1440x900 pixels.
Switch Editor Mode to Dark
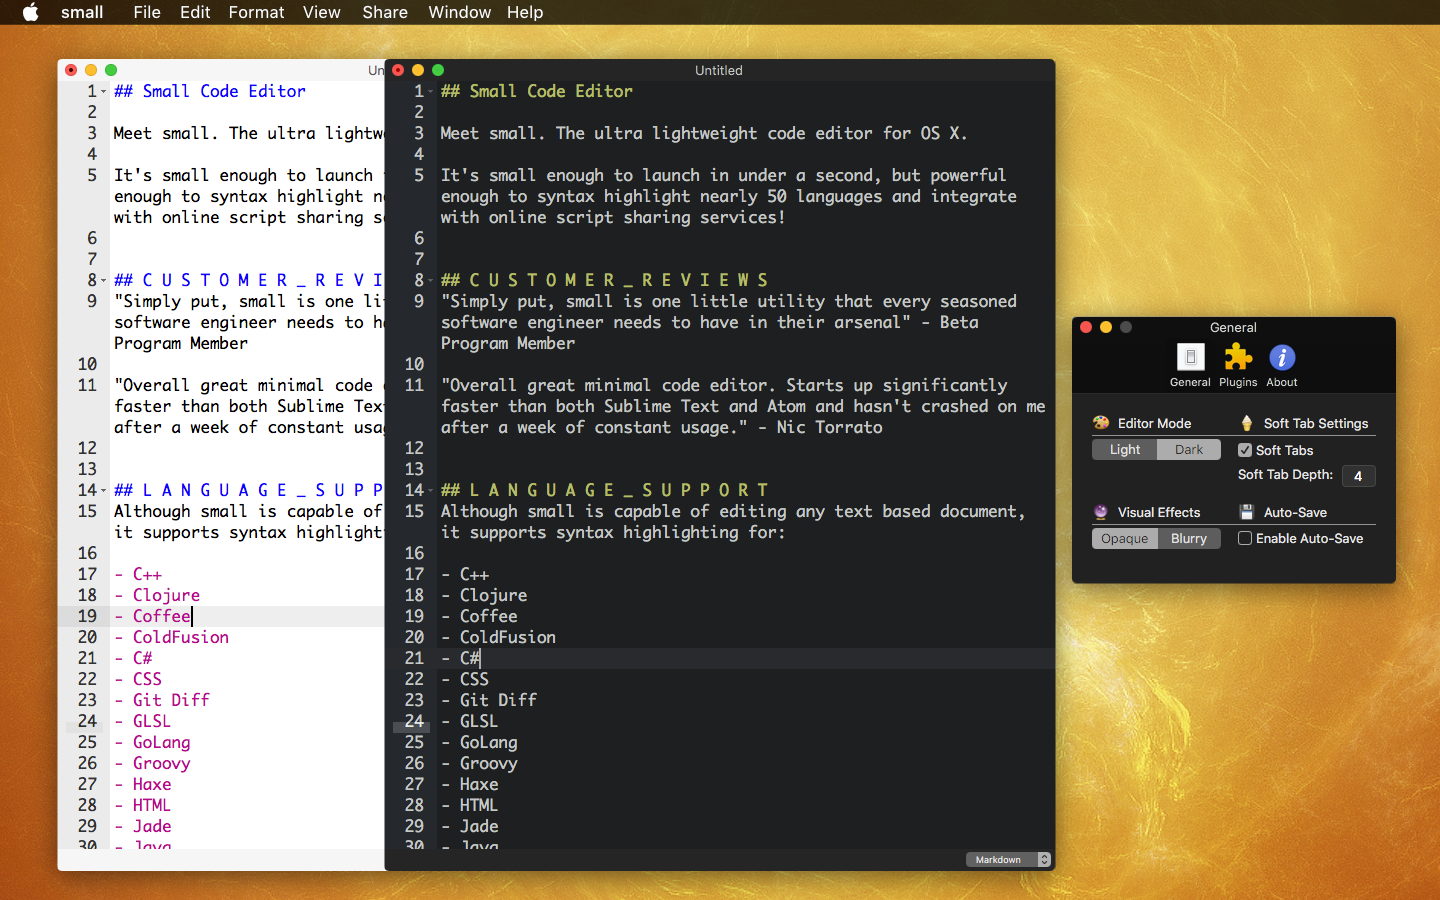tap(1189, 450)
